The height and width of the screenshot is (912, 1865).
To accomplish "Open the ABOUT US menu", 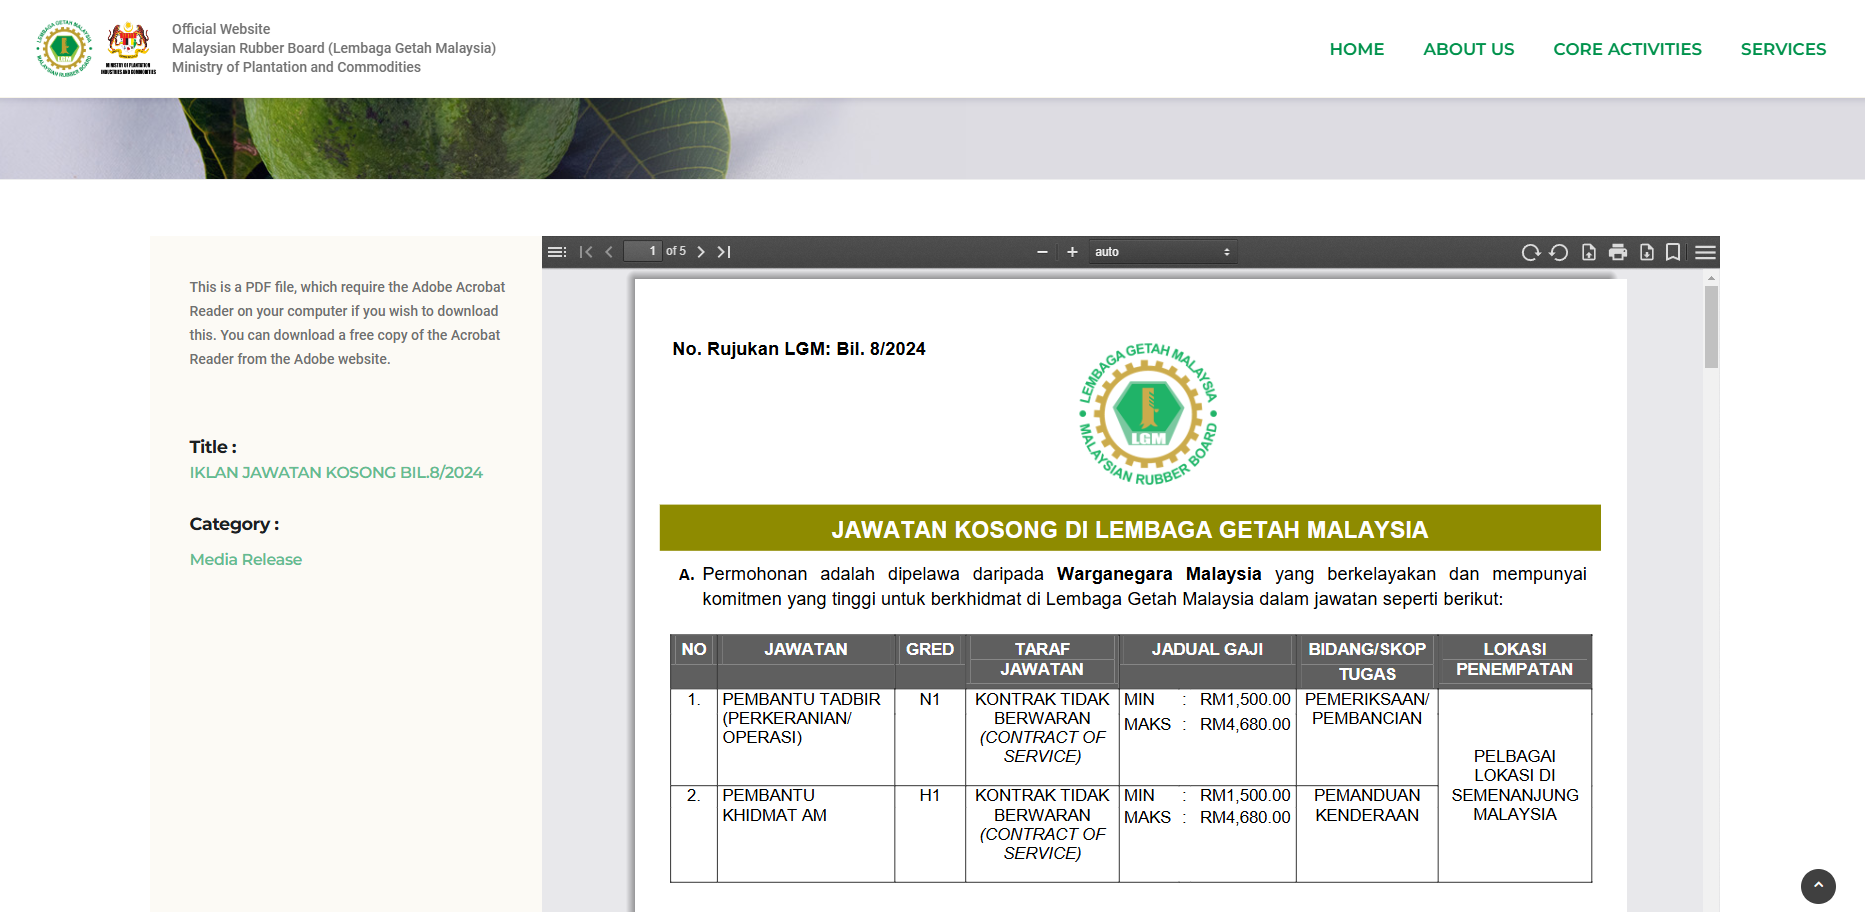I will [1469, 49].
